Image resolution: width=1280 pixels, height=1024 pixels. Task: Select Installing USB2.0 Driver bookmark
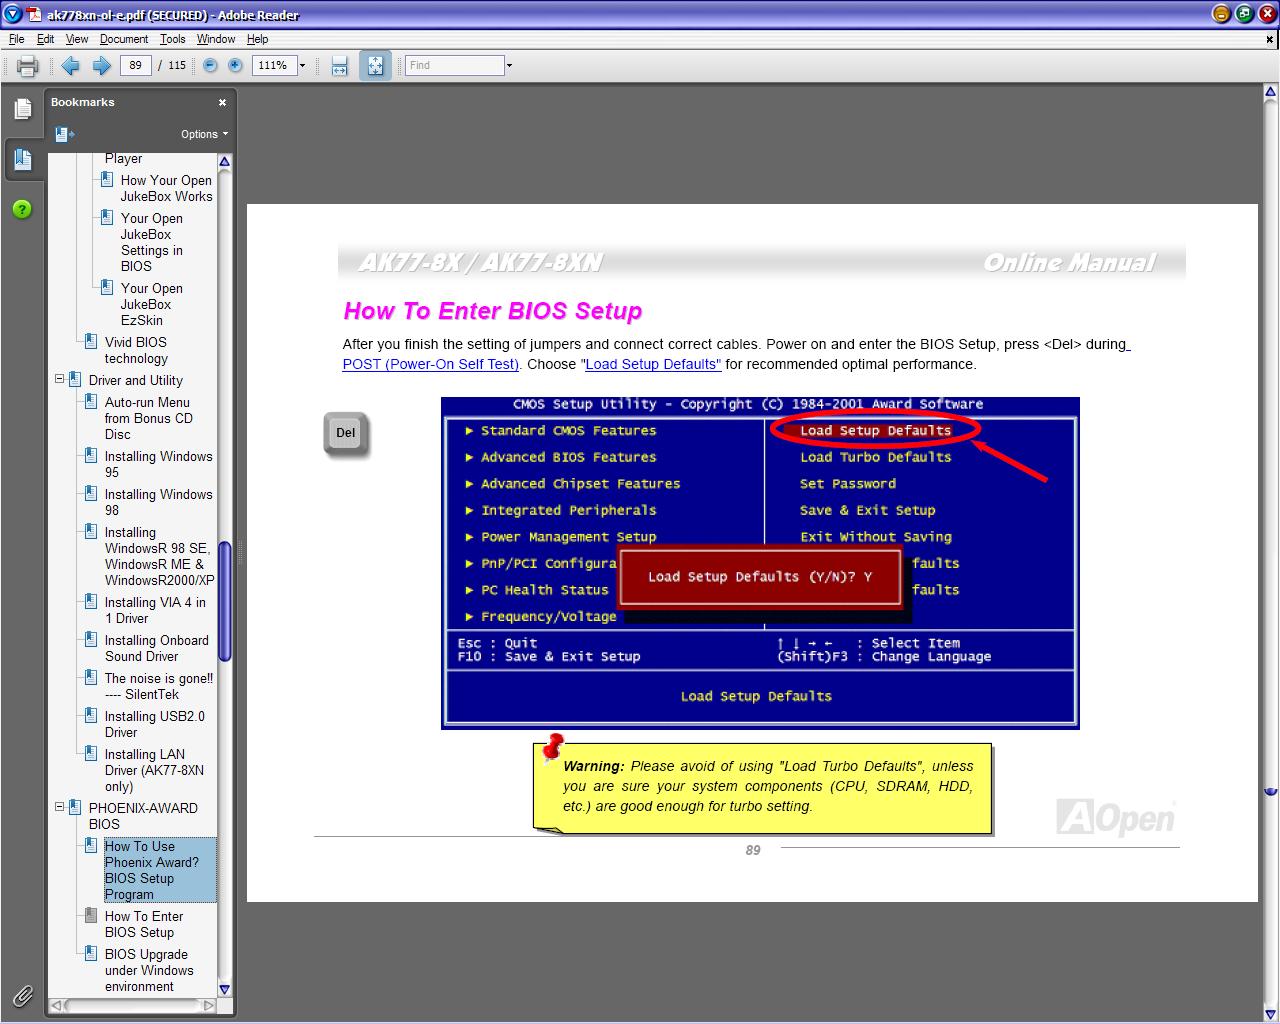click(154, 724)
